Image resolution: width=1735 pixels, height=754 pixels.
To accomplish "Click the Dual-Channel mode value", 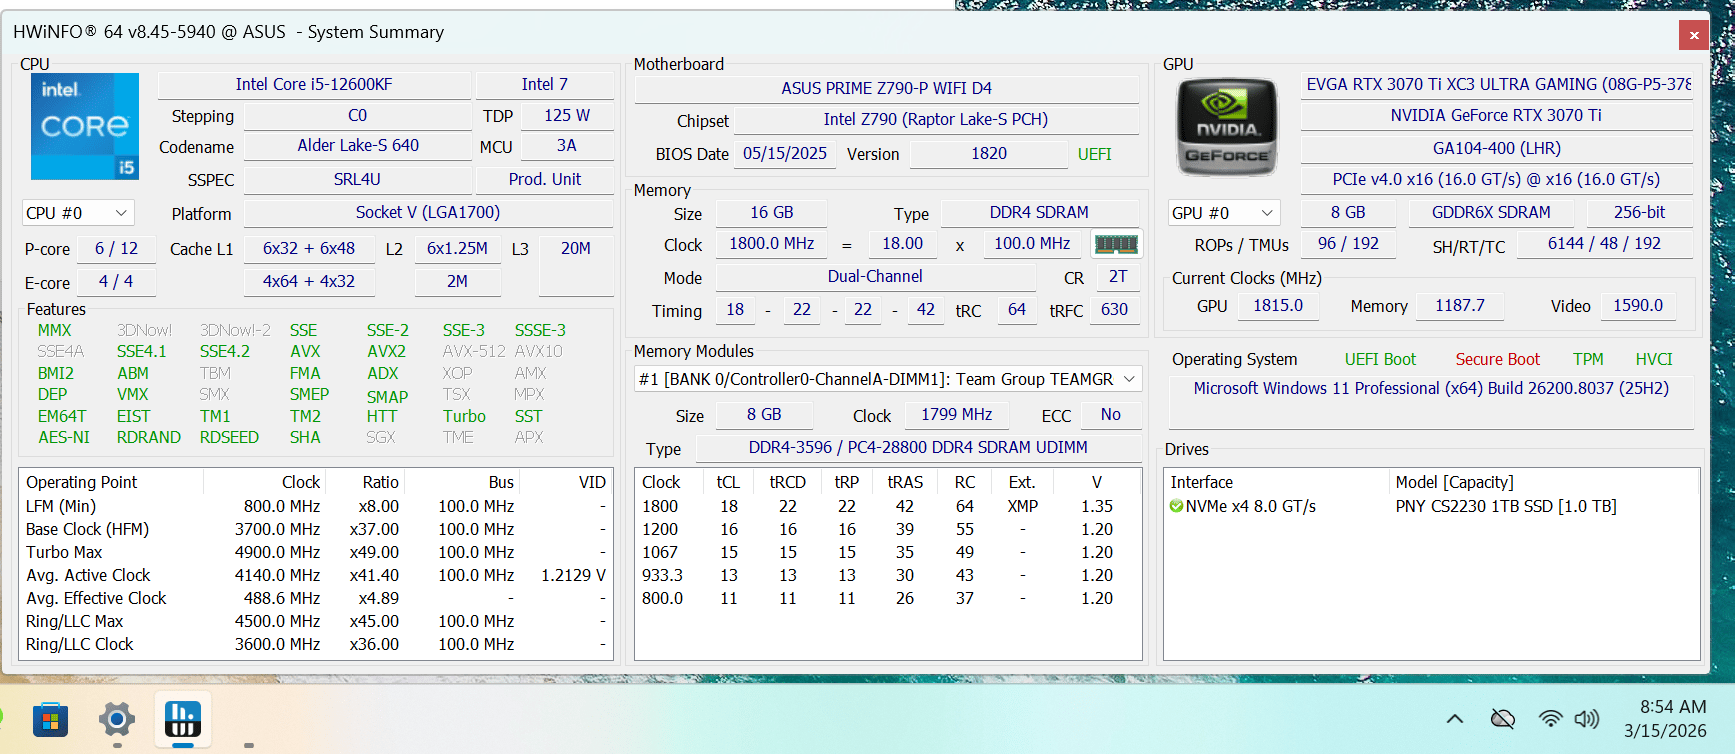I will (875, 276).
